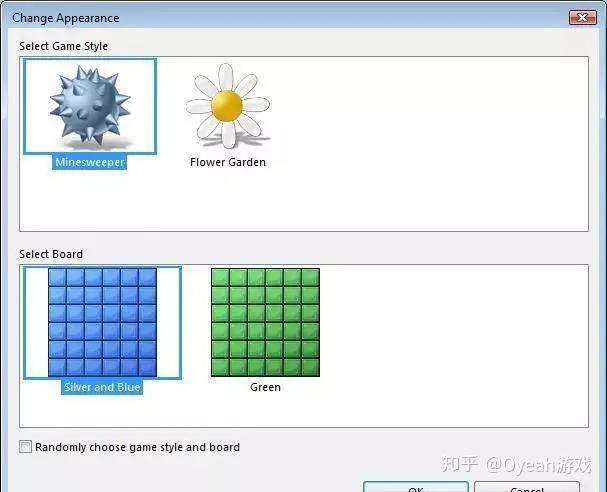The height and width of the screenshot is (492, 607).
Task: Enable Randomly choose game style and board
Action: click(26, 447)
